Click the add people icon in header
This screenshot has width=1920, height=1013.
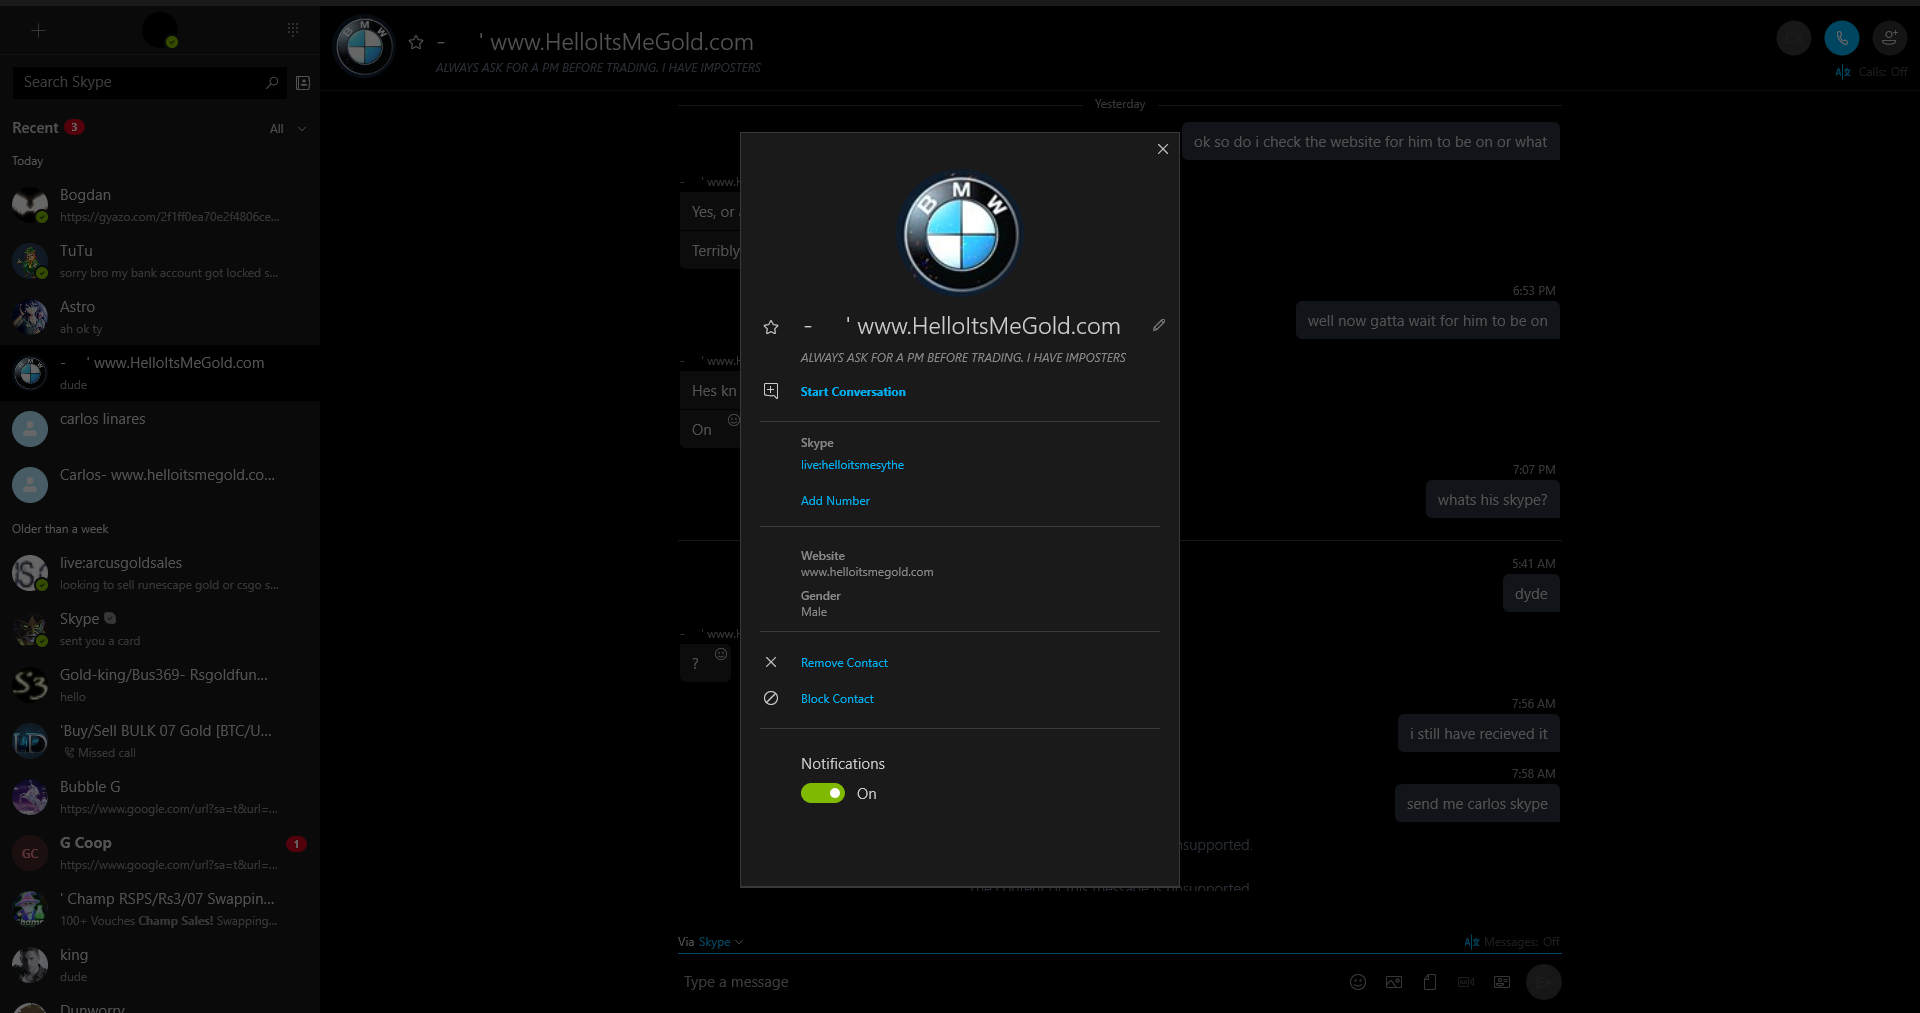pyautogui.click(x=1889, y=38)
